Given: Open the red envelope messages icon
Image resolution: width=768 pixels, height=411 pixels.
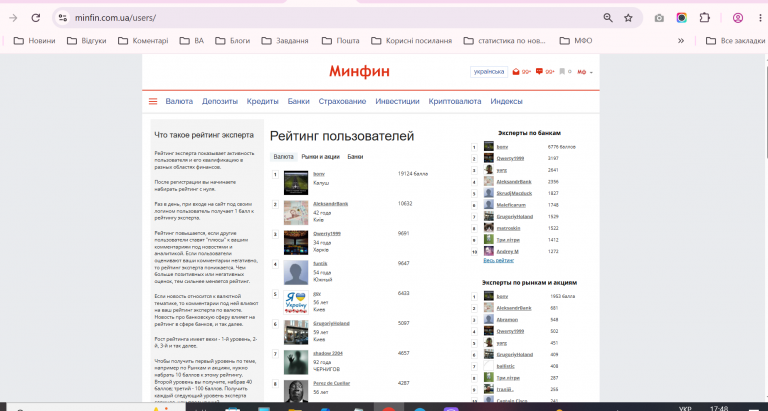Looking at the screenshot, I should tap(516, 72).
